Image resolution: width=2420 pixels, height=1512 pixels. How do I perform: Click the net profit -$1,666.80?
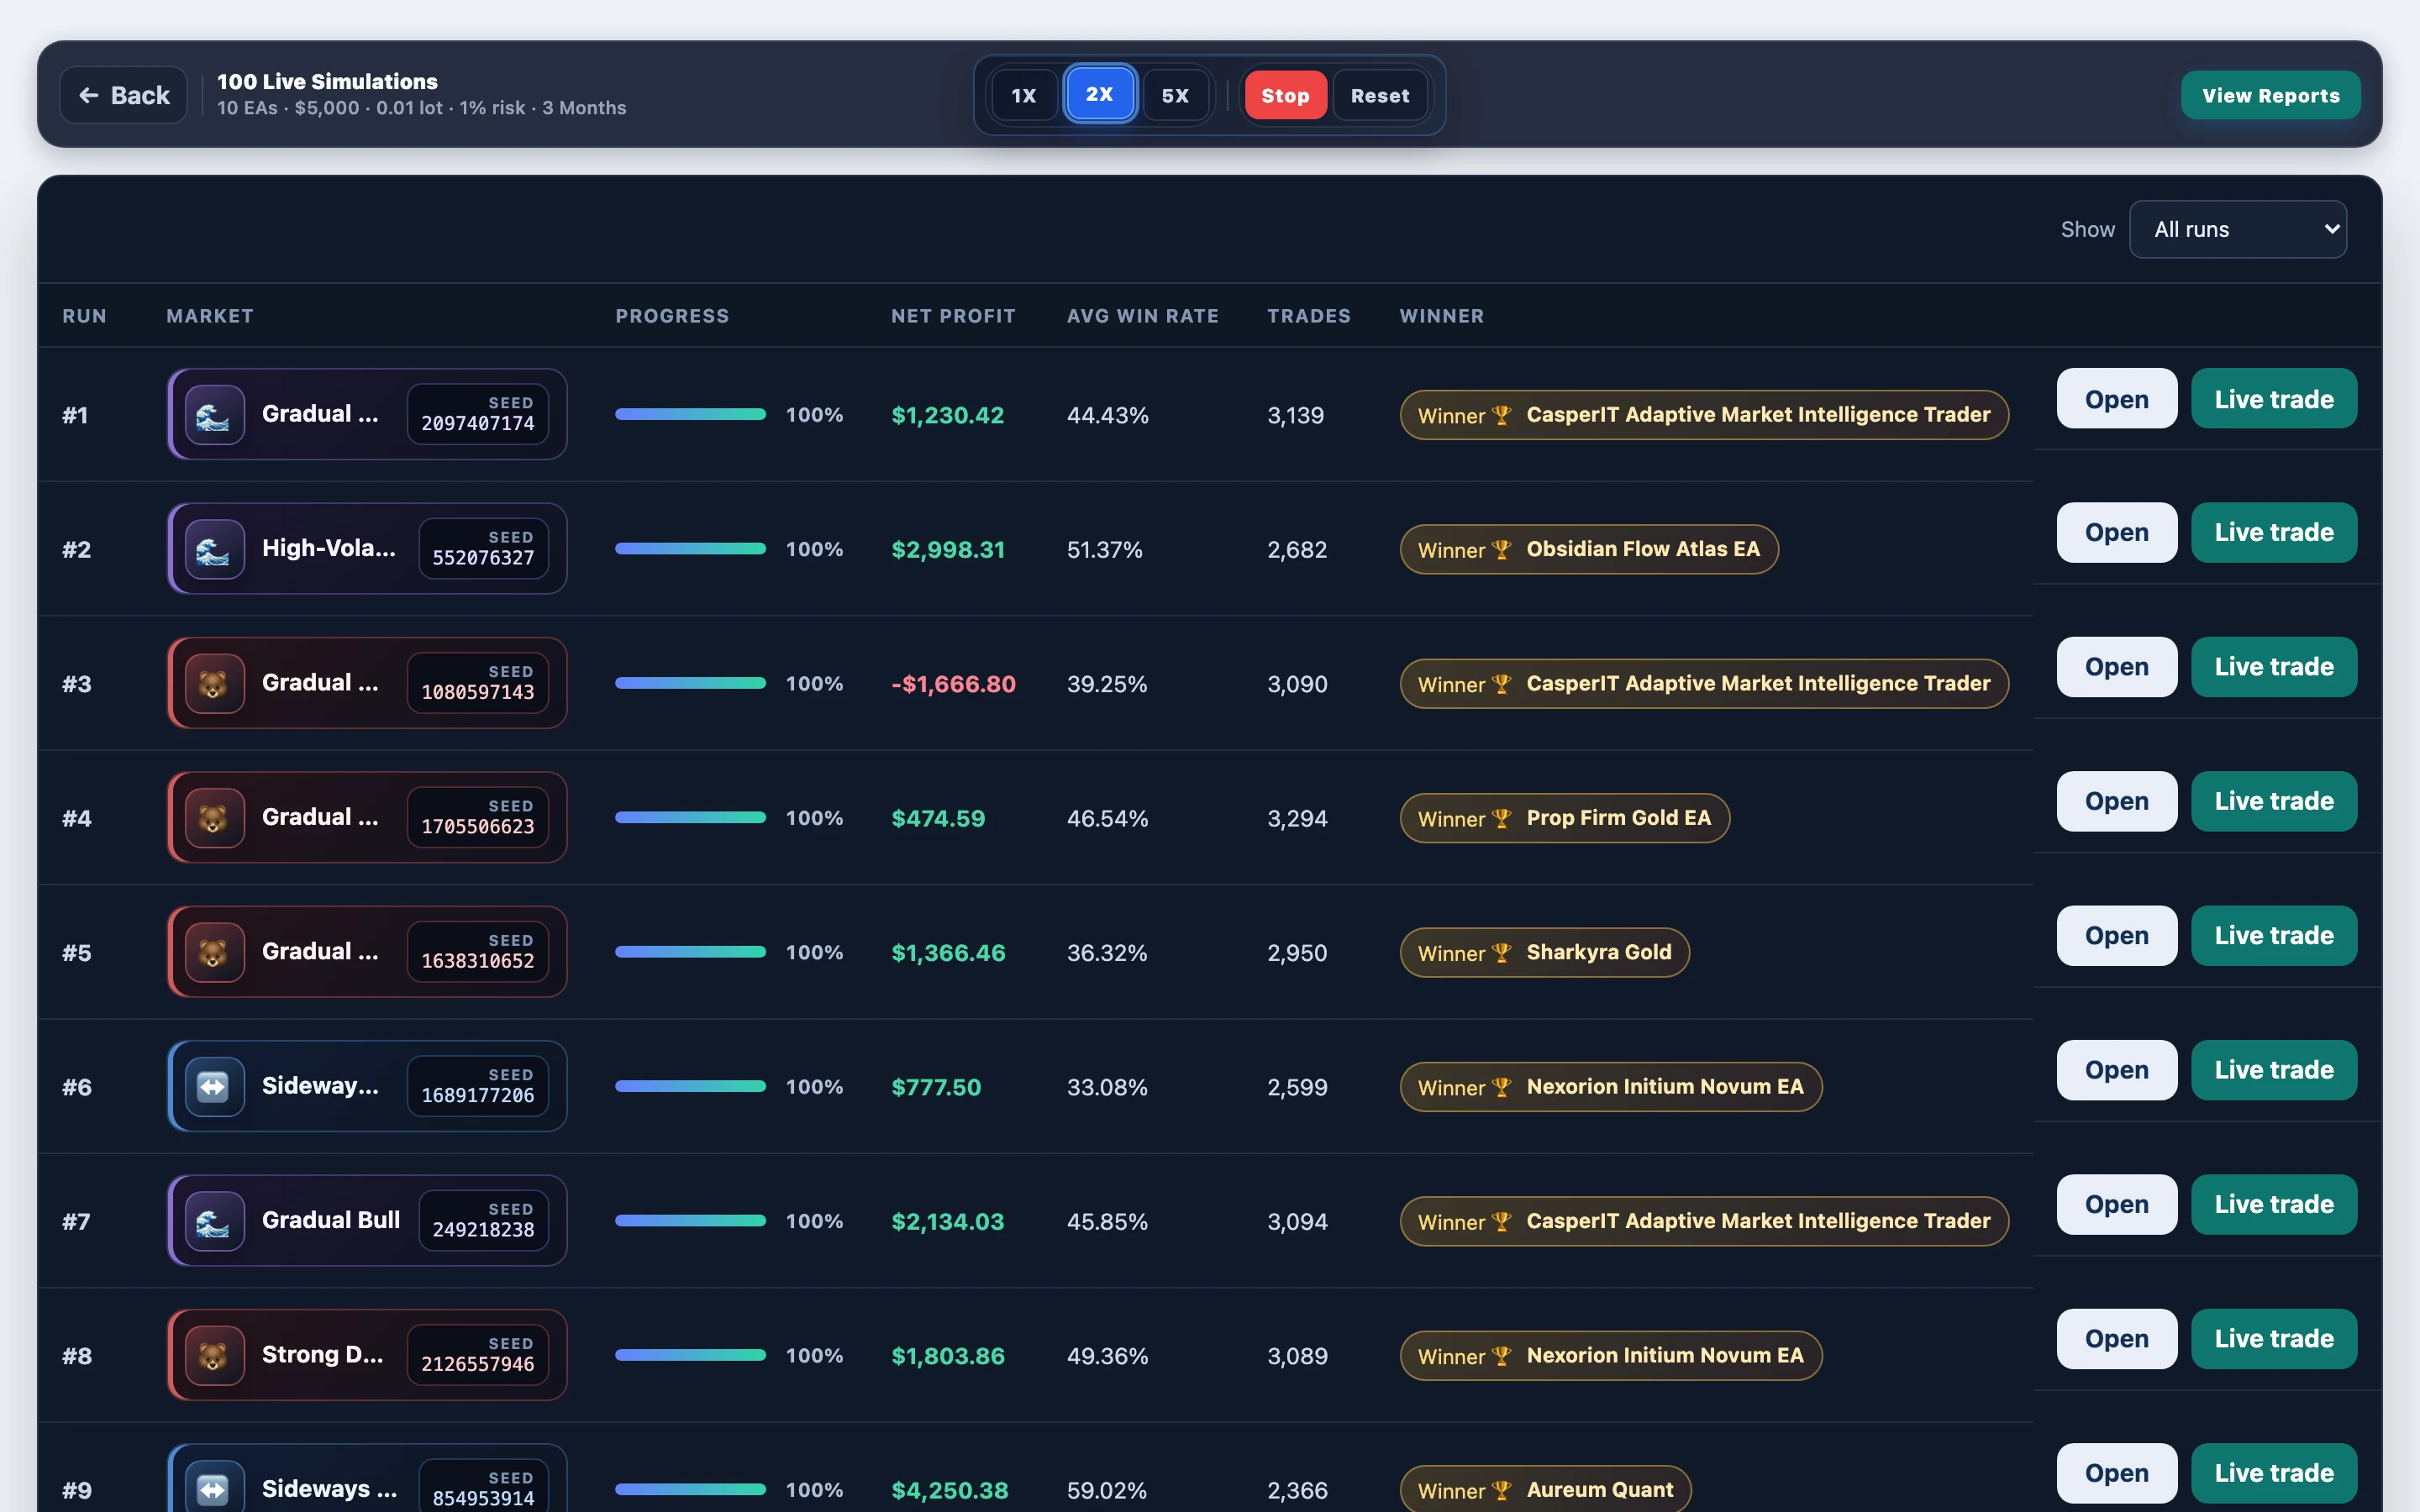[x=953, y=684]
